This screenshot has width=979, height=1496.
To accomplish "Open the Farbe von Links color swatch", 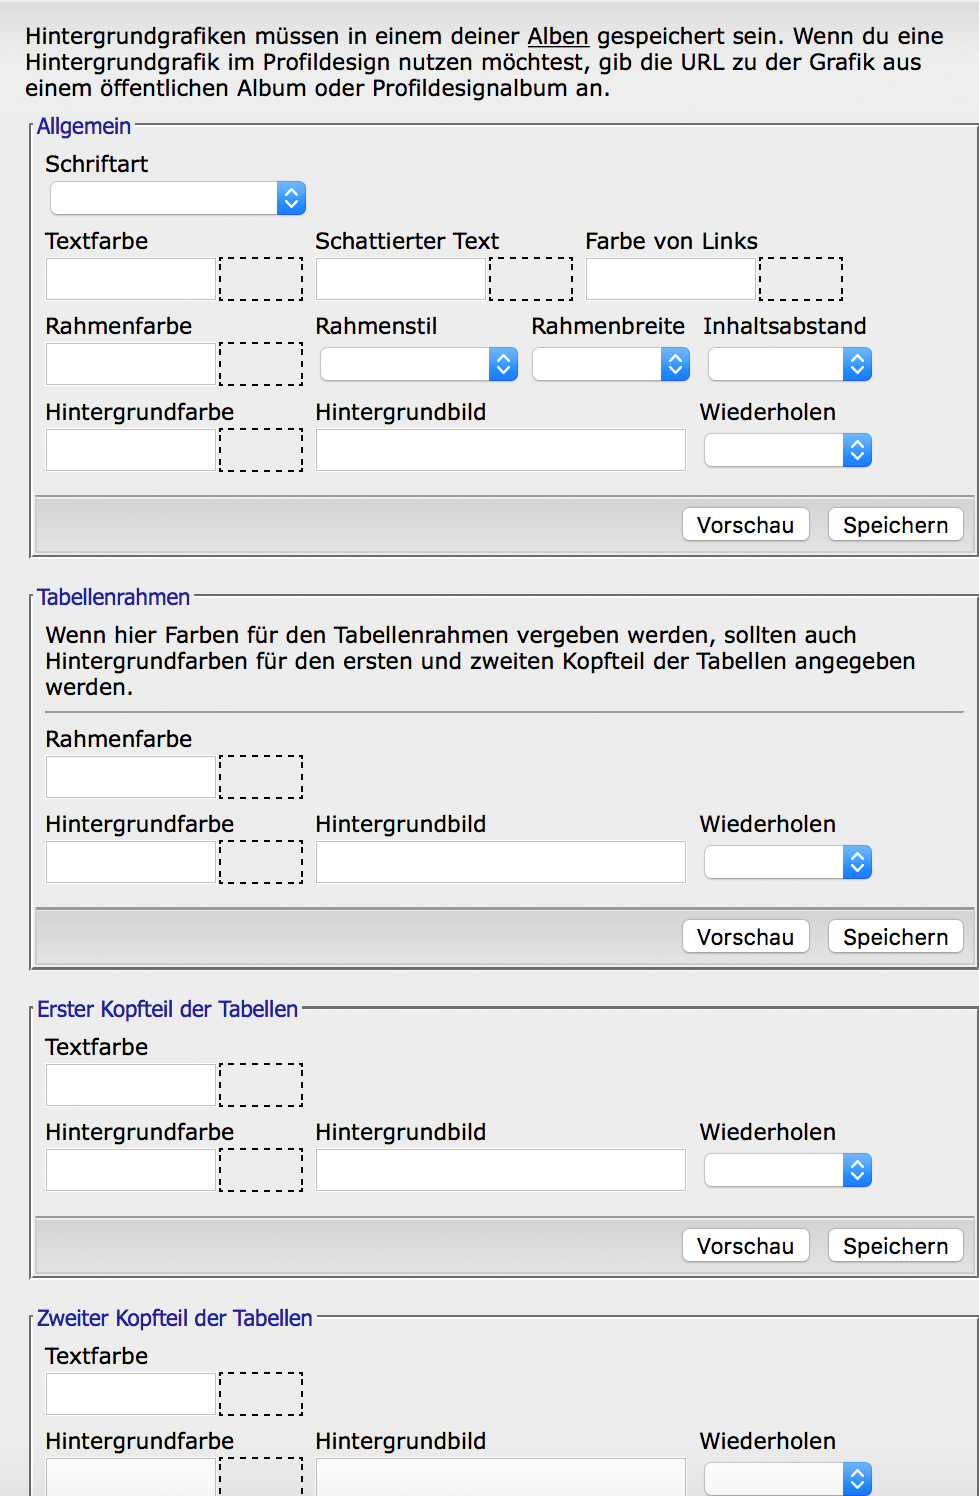I will click(801, 279).
